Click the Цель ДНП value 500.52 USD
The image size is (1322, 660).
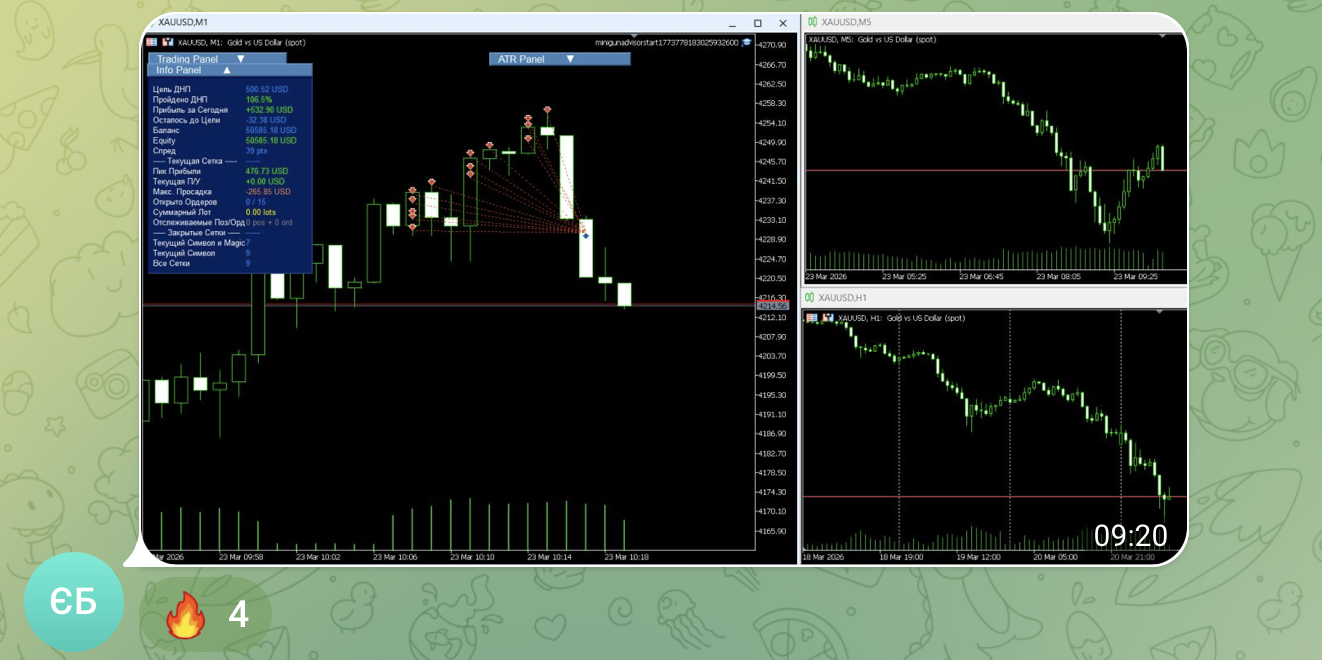coord(267,90)
